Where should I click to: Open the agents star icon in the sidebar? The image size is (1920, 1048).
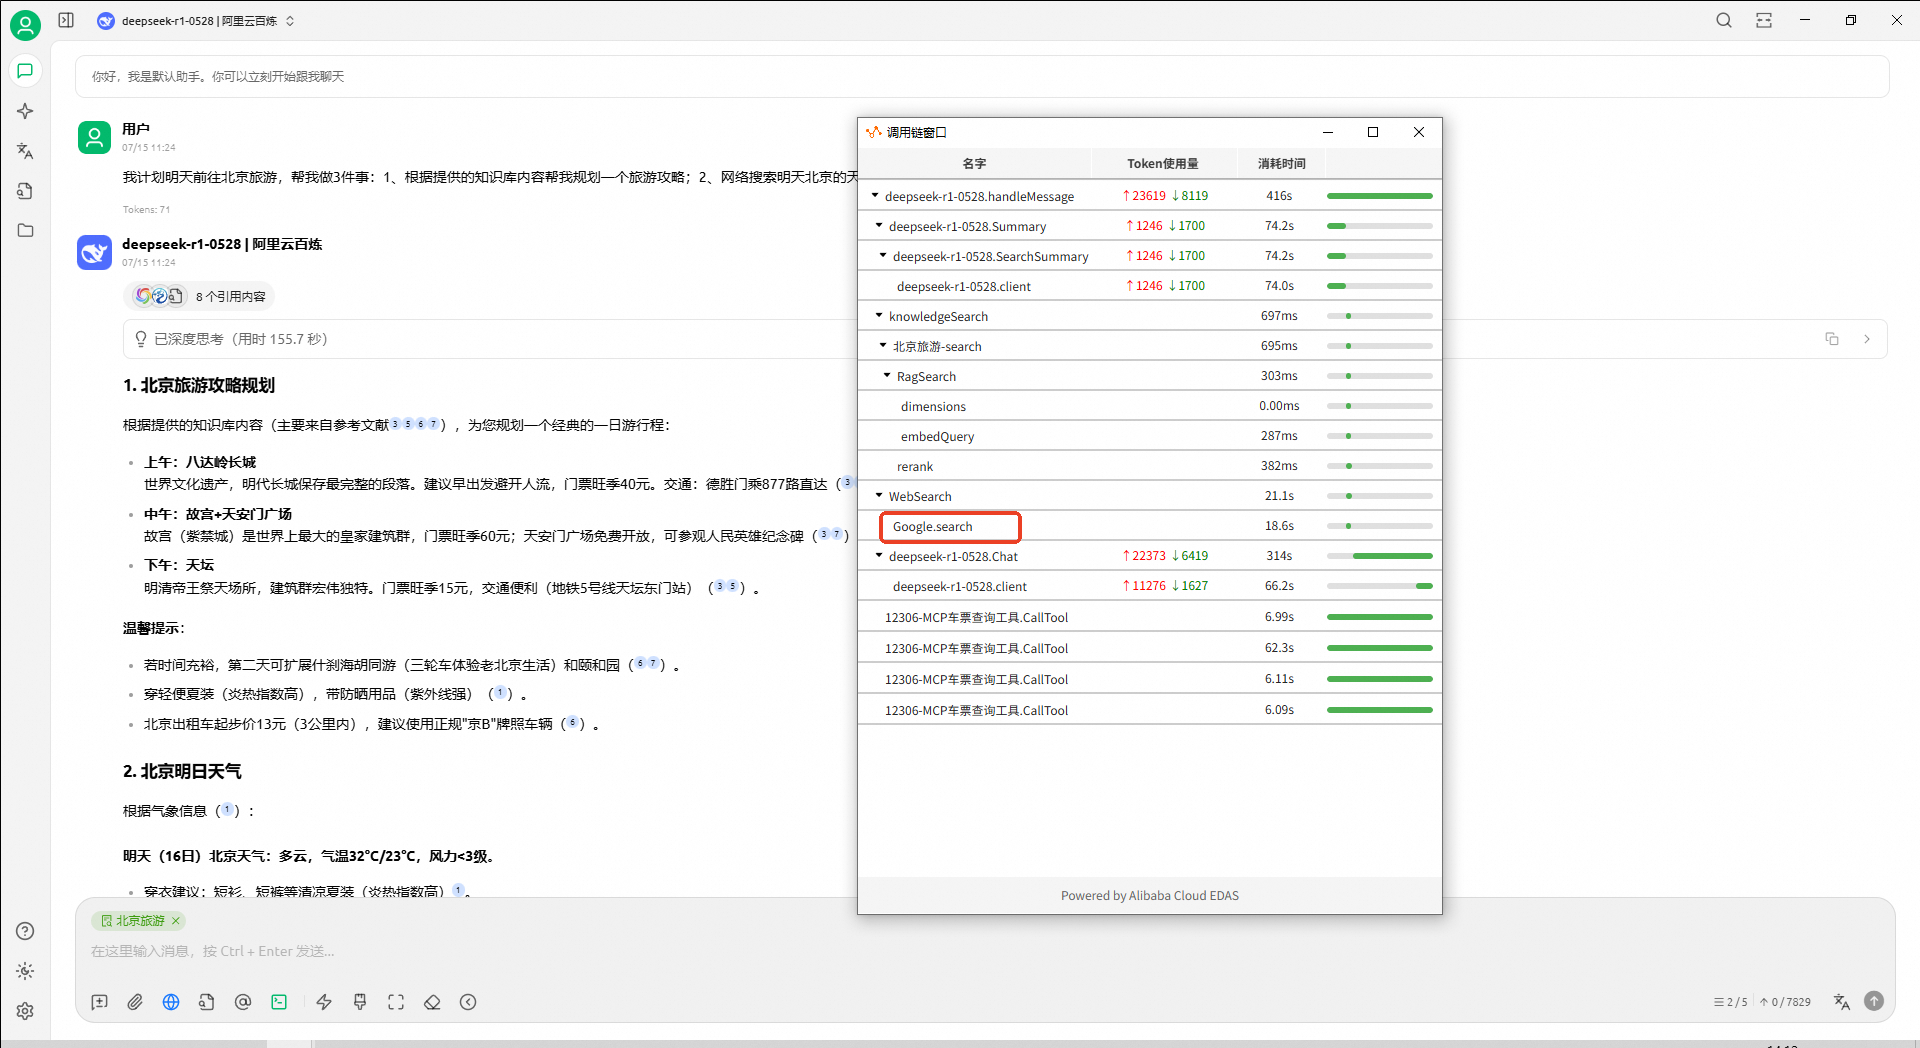(x=25, y=111)
